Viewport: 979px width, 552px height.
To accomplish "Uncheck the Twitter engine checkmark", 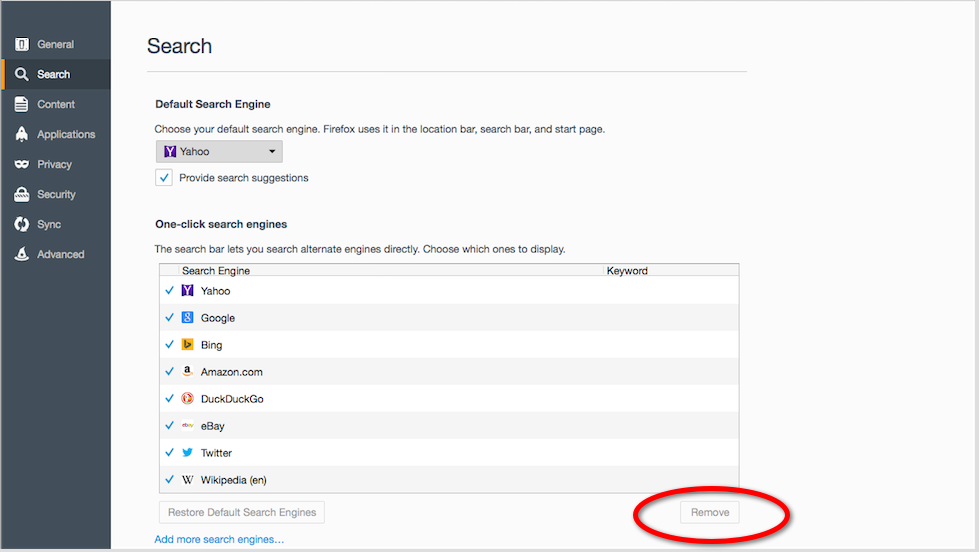I will point(169,452).
